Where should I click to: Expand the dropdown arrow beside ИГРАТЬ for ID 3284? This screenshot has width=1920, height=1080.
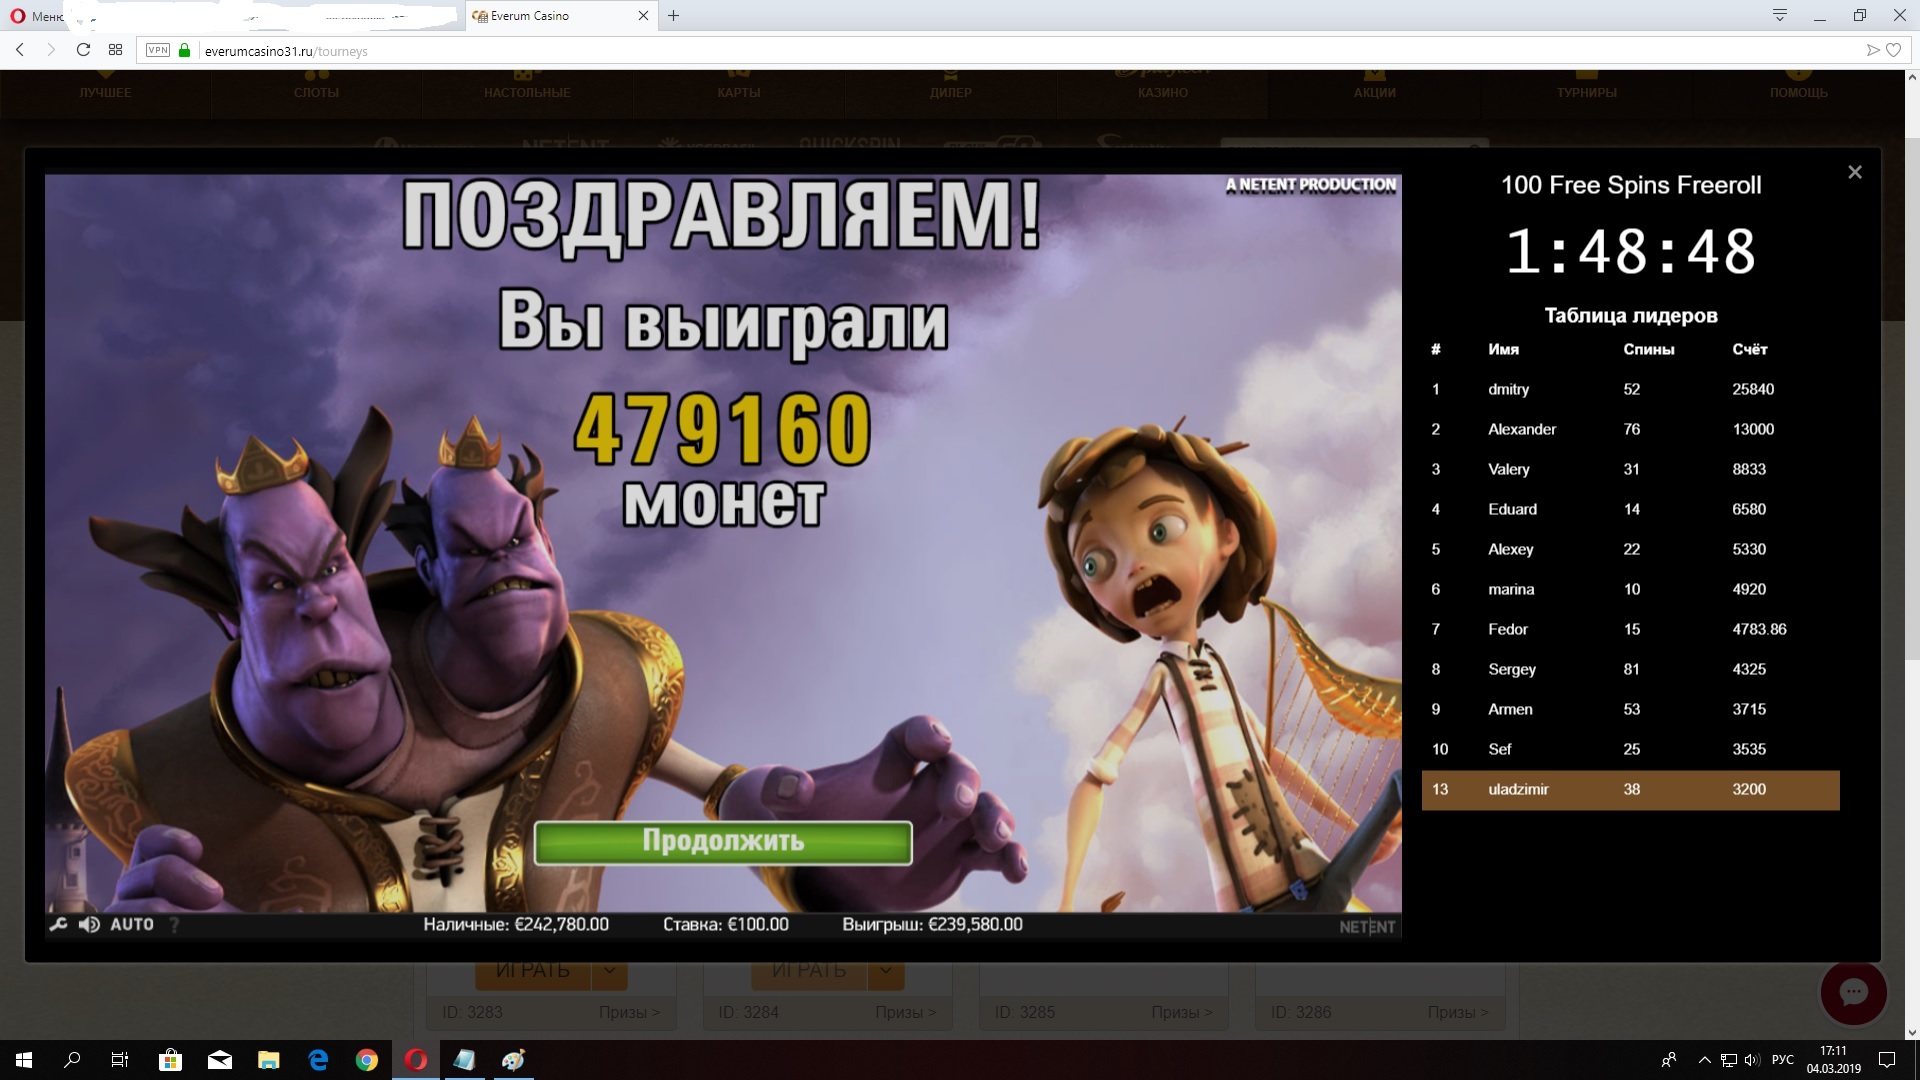(885, 972)
